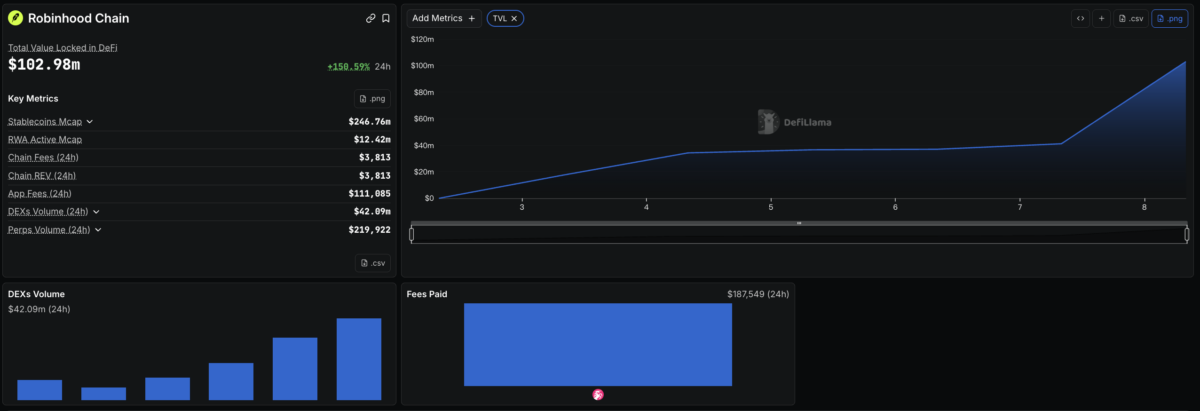Export Key Metrics as .png
1200x411 pixels.
pyautogui.click(x=372, y=98)
